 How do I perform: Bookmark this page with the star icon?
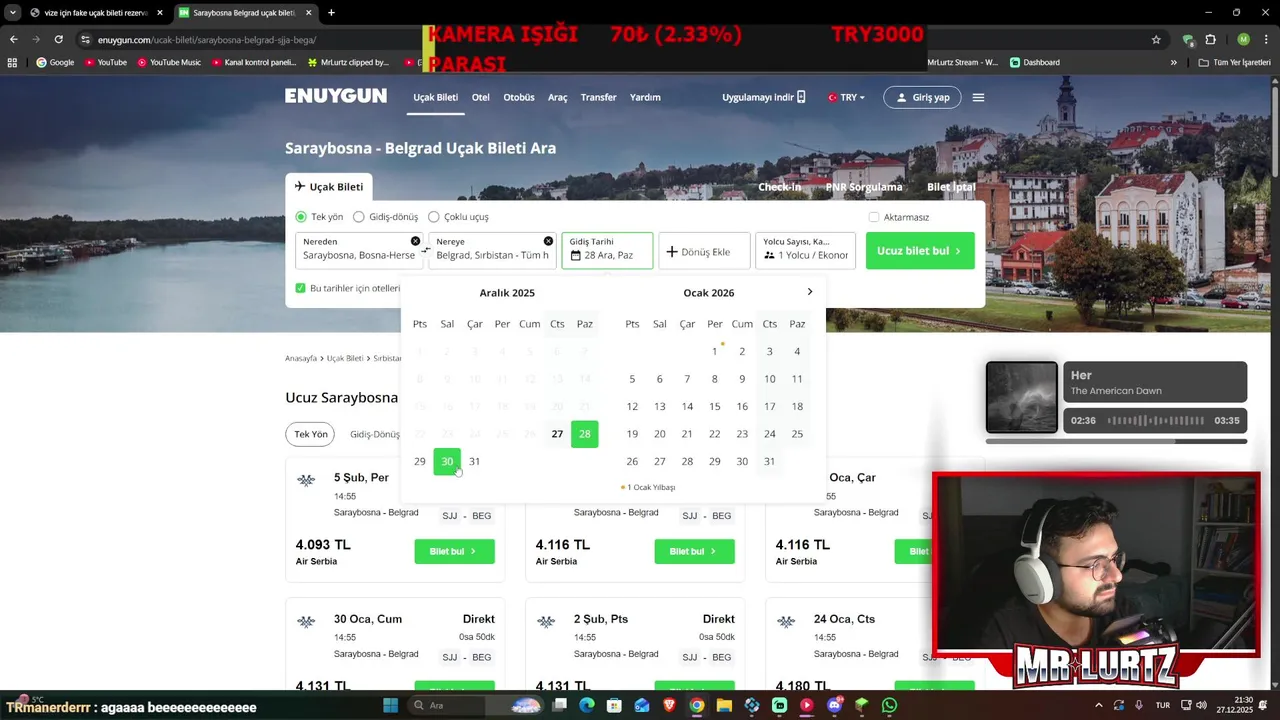coord(1156,40)
